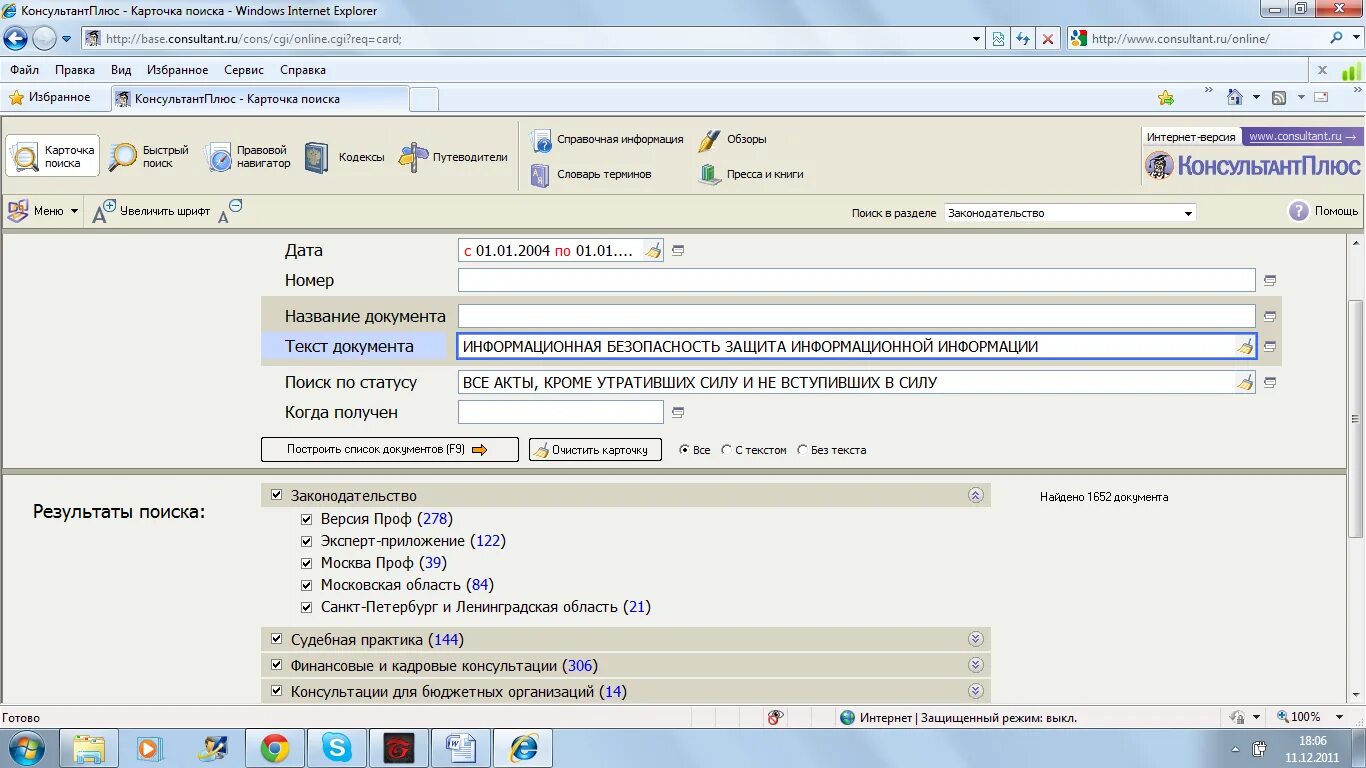The width and height of the screenshot is (1366, 768).
Task: Open the Избранное menu
Action: 178,70
